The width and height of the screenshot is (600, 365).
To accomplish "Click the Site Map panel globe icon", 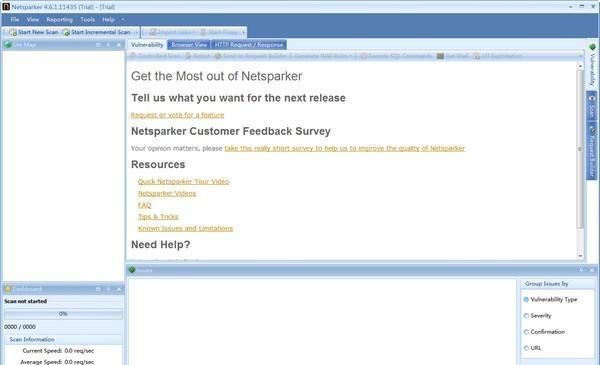I will point(8,45).
